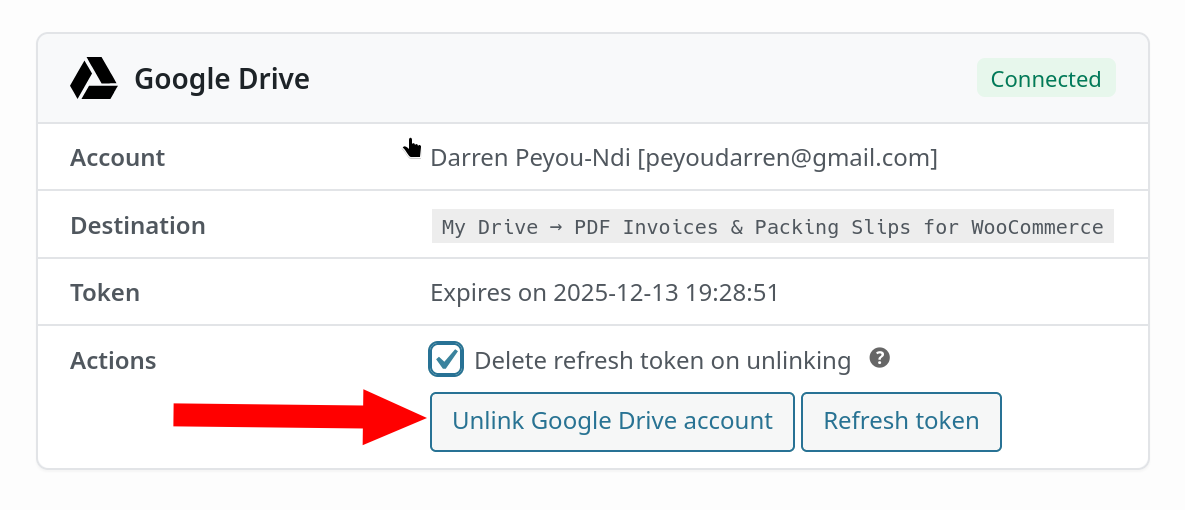Click the green Connected status badge

(x=1045, y=79)
